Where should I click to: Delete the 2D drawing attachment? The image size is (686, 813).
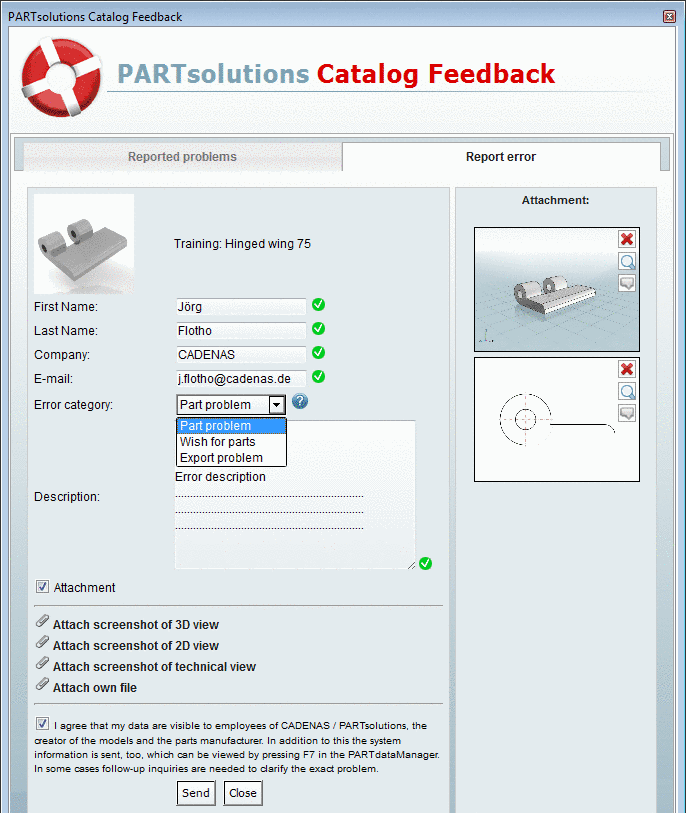pos(627,369)
